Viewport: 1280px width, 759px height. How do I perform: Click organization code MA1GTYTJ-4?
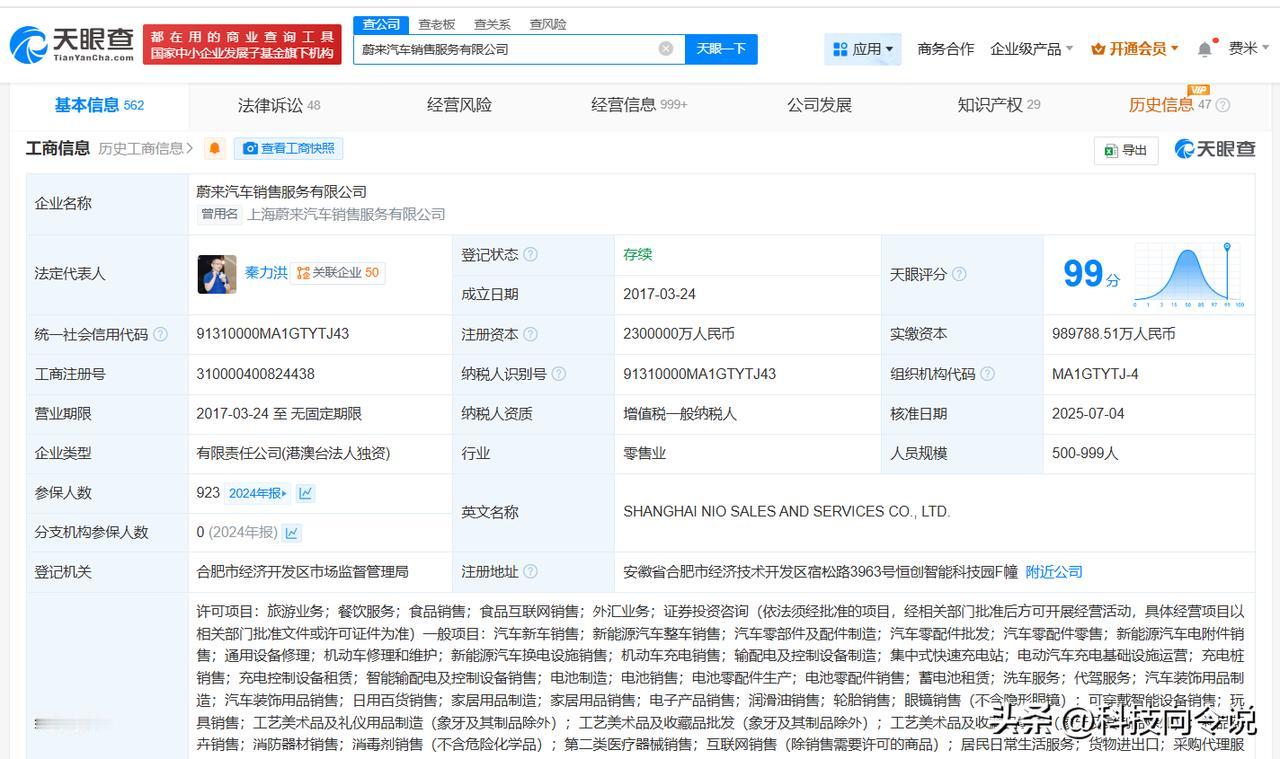[x=1095, y=374]
